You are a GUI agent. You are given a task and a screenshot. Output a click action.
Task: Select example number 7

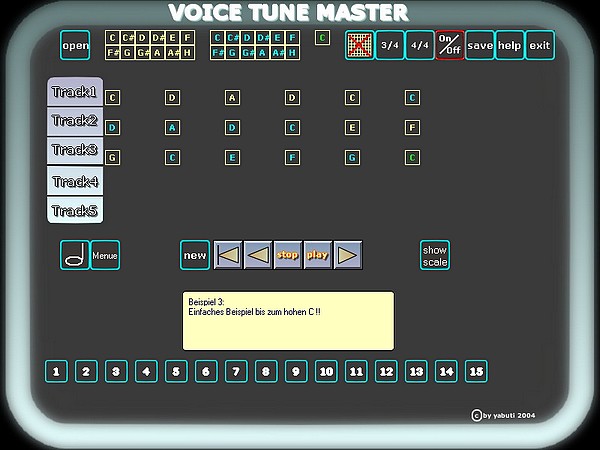click(x=236, y=372)
